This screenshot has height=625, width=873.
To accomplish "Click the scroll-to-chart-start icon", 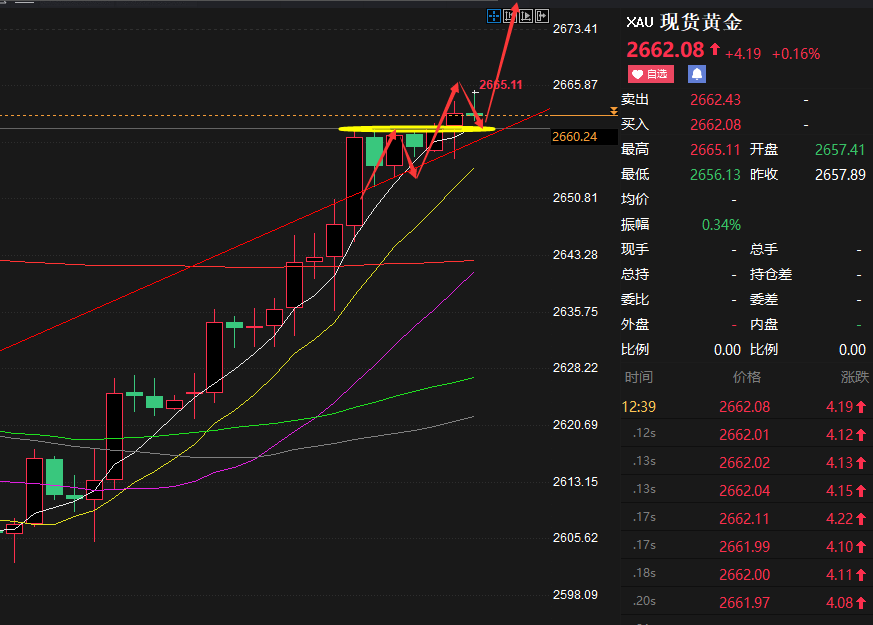I will click(509, 16).
